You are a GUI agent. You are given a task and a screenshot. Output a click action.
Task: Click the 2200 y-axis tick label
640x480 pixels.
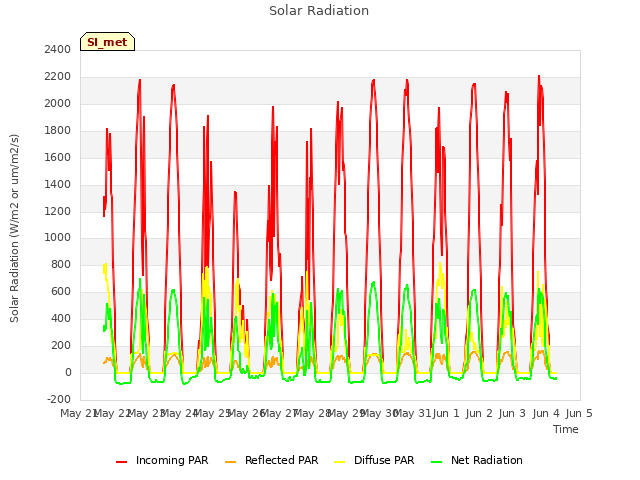click(x=58, y=76)
